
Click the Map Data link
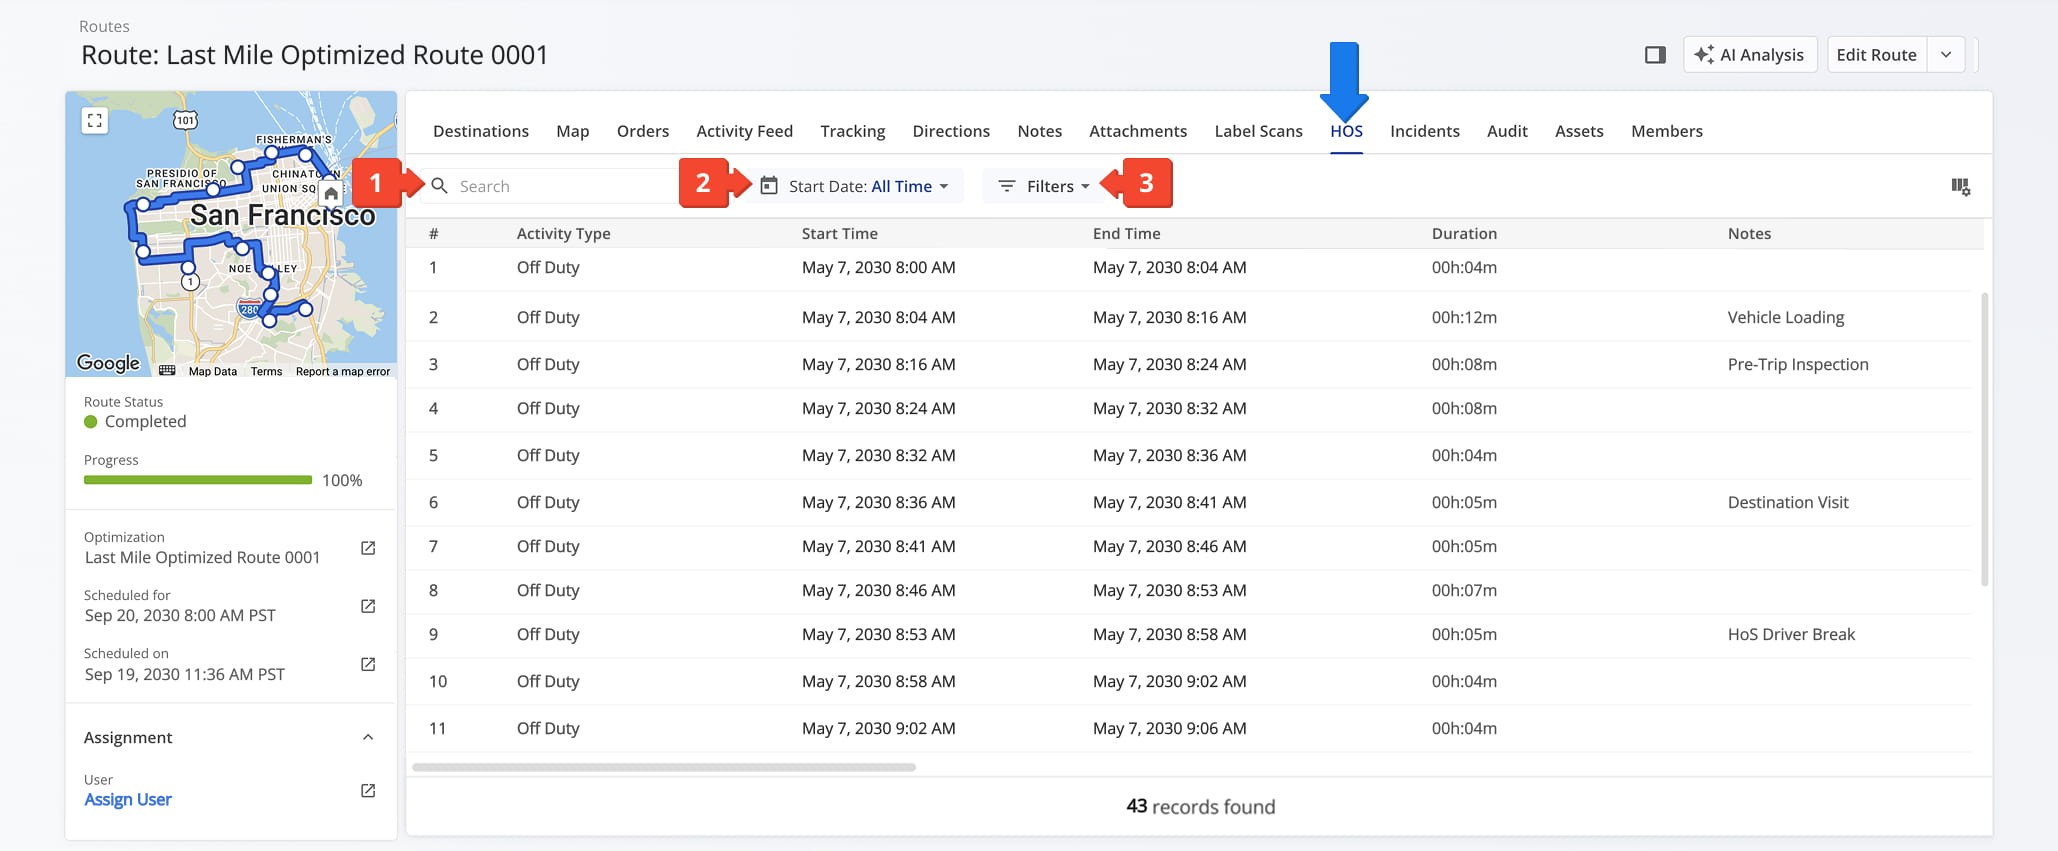(x=213, y=371)
